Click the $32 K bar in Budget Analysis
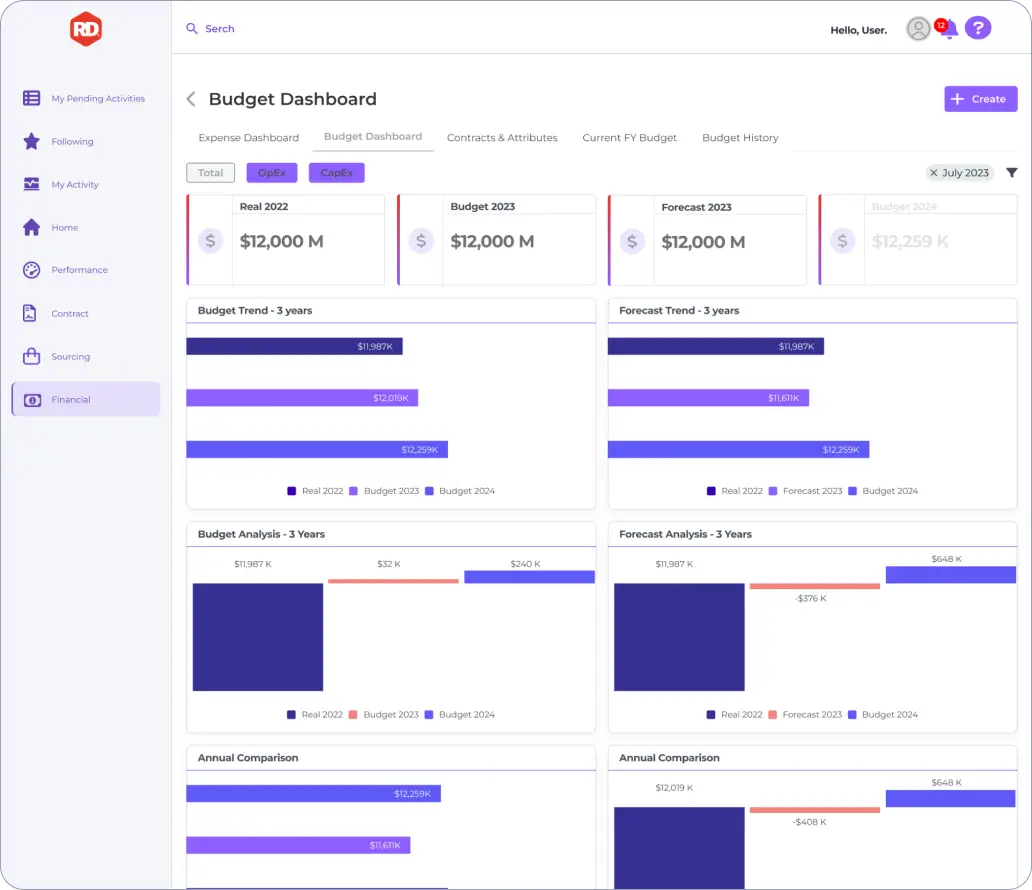This screenshot has width=1032, height=890. click(x=393, y=581)
